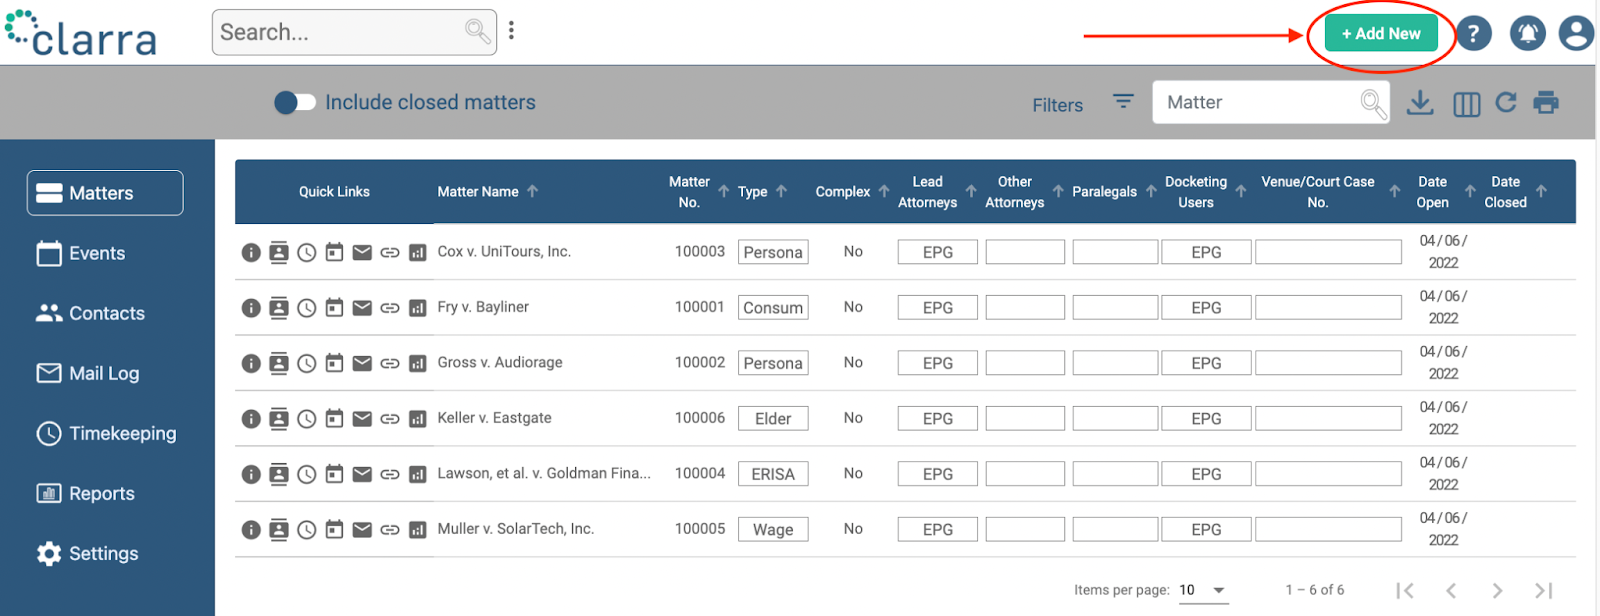Open Cox v. UniTours, Inc. matter name

click(504, 251)
